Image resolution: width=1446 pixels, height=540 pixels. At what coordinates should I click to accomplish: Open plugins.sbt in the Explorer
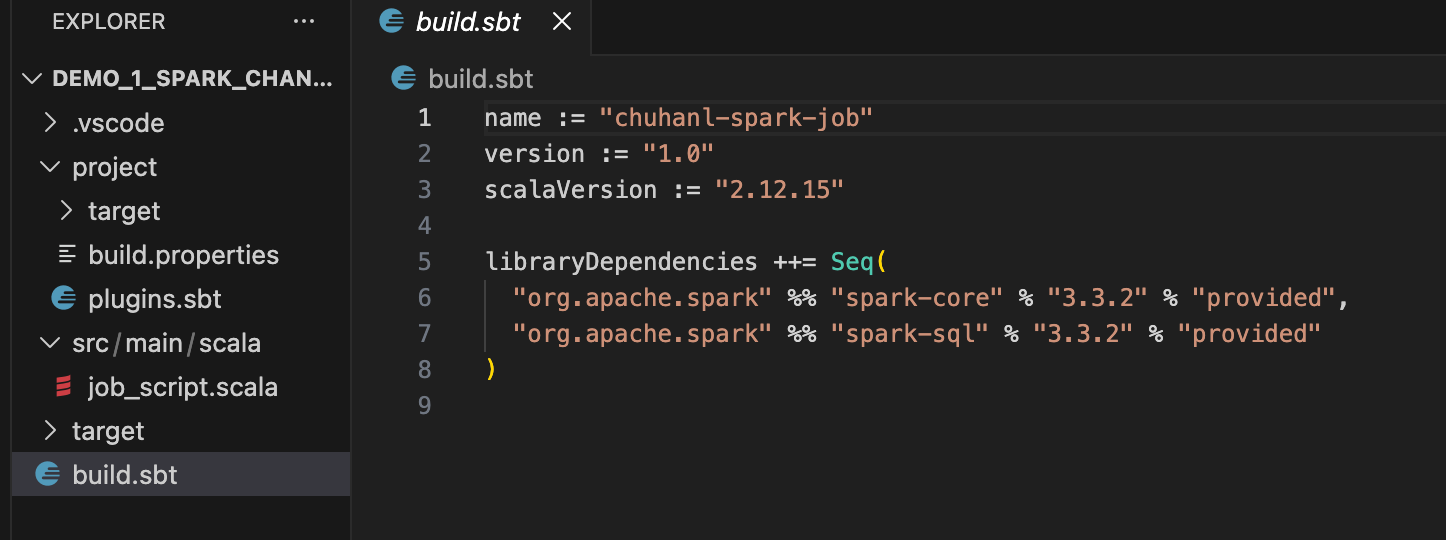pos(155,299)
